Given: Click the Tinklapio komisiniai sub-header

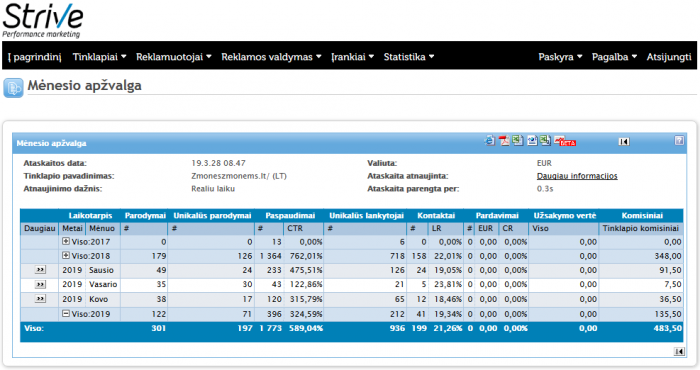Looking at the screenshot, I should [641, 229].
